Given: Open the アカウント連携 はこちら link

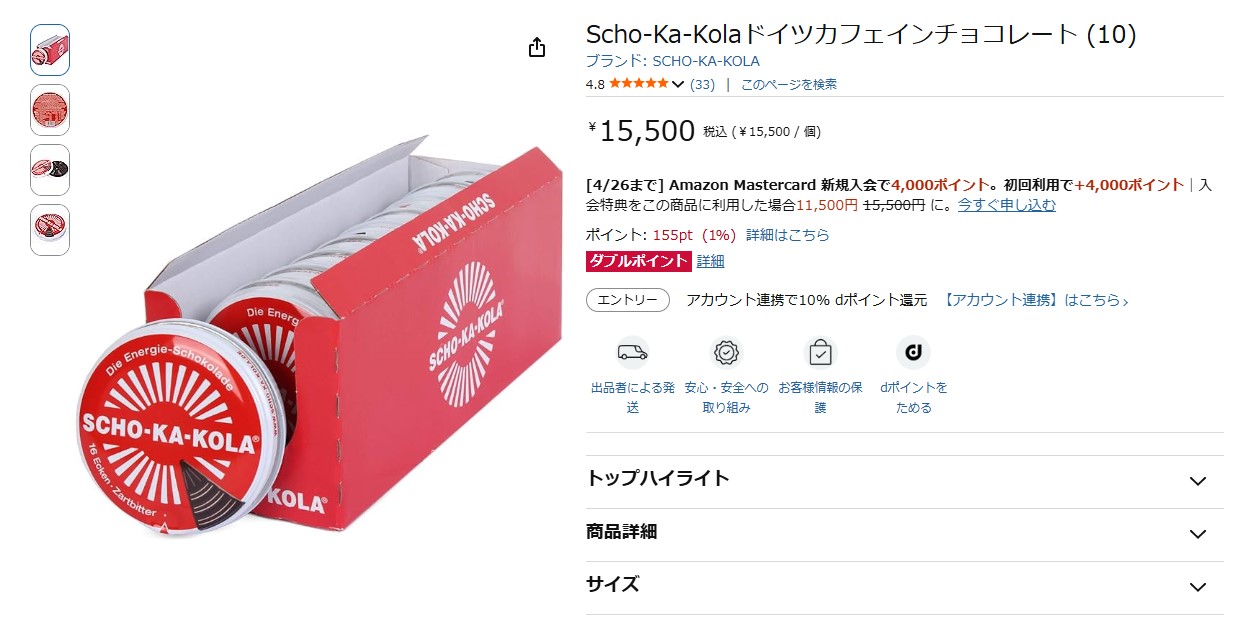Looking at the screenshot, I should pos(1035,300).
